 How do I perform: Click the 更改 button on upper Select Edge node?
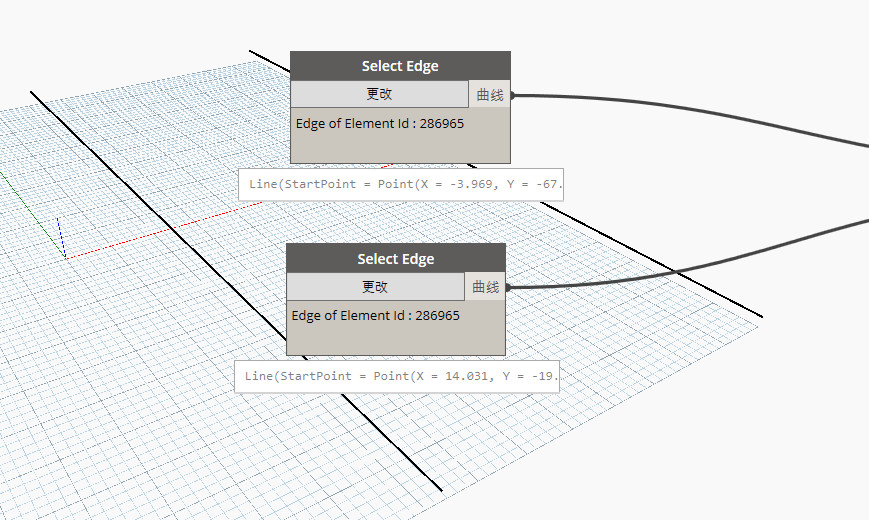click(x=379, y=94)
